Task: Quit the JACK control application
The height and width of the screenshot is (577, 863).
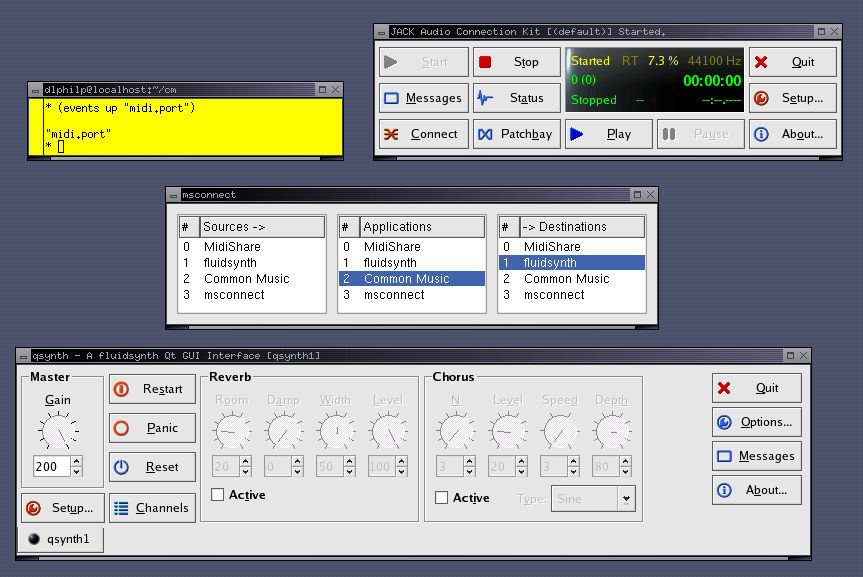Action: (792, 62)
